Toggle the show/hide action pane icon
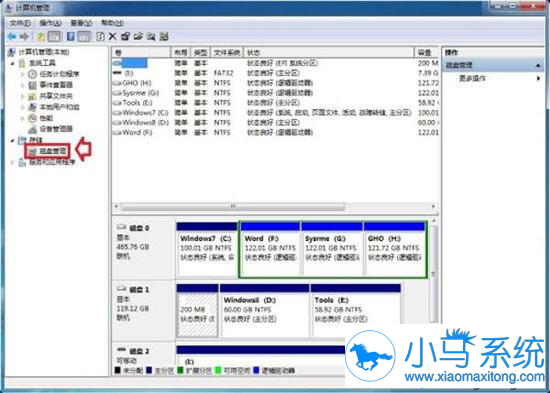Image resolution: width=550 pixels, height=393 pixels. click(x=83, y=36)
